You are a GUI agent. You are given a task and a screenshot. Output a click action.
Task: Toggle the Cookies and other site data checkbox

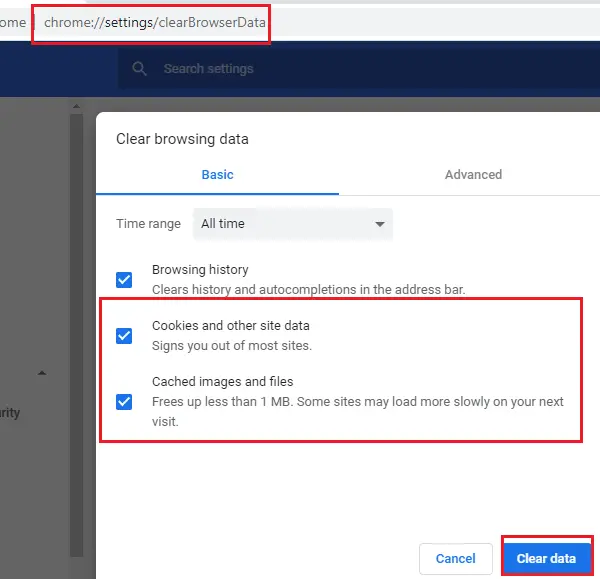(x=124, y=335)
